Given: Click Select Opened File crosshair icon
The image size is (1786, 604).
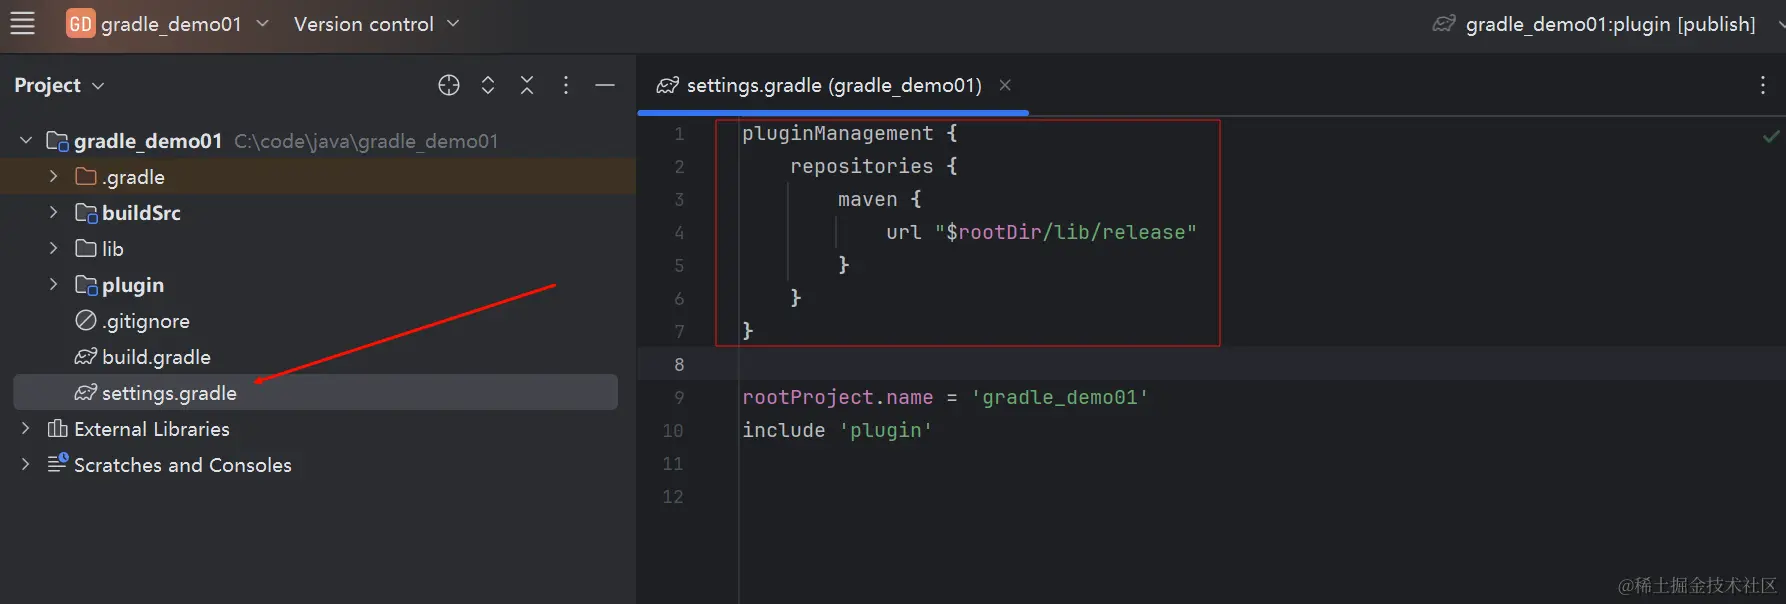Looking at the screenshot, I should tap(449, 85).
